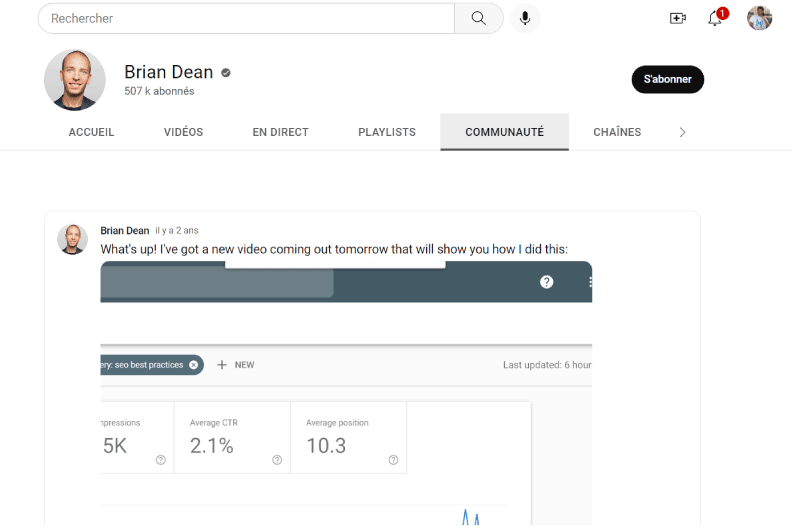
Task: Open the create video camera icon
Action: (x=678, y=18)
